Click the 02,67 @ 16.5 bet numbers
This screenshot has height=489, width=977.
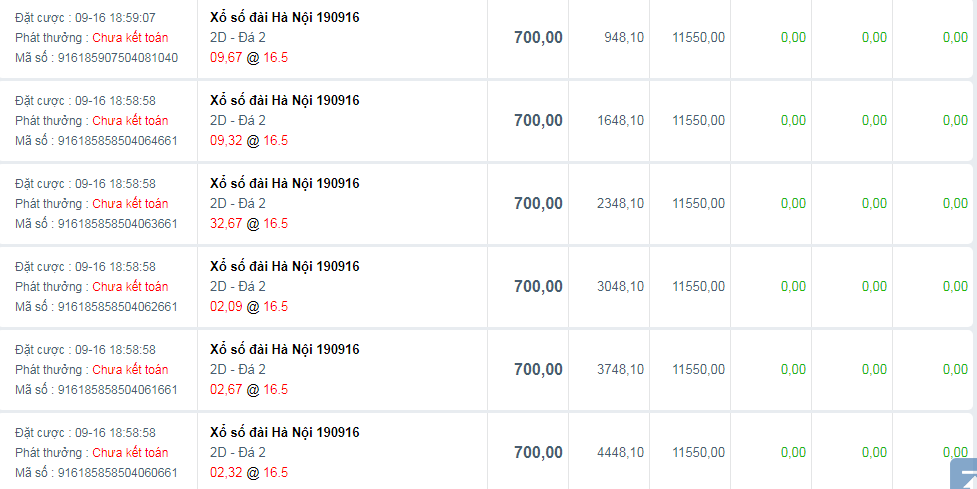click(x=249, y=389)
